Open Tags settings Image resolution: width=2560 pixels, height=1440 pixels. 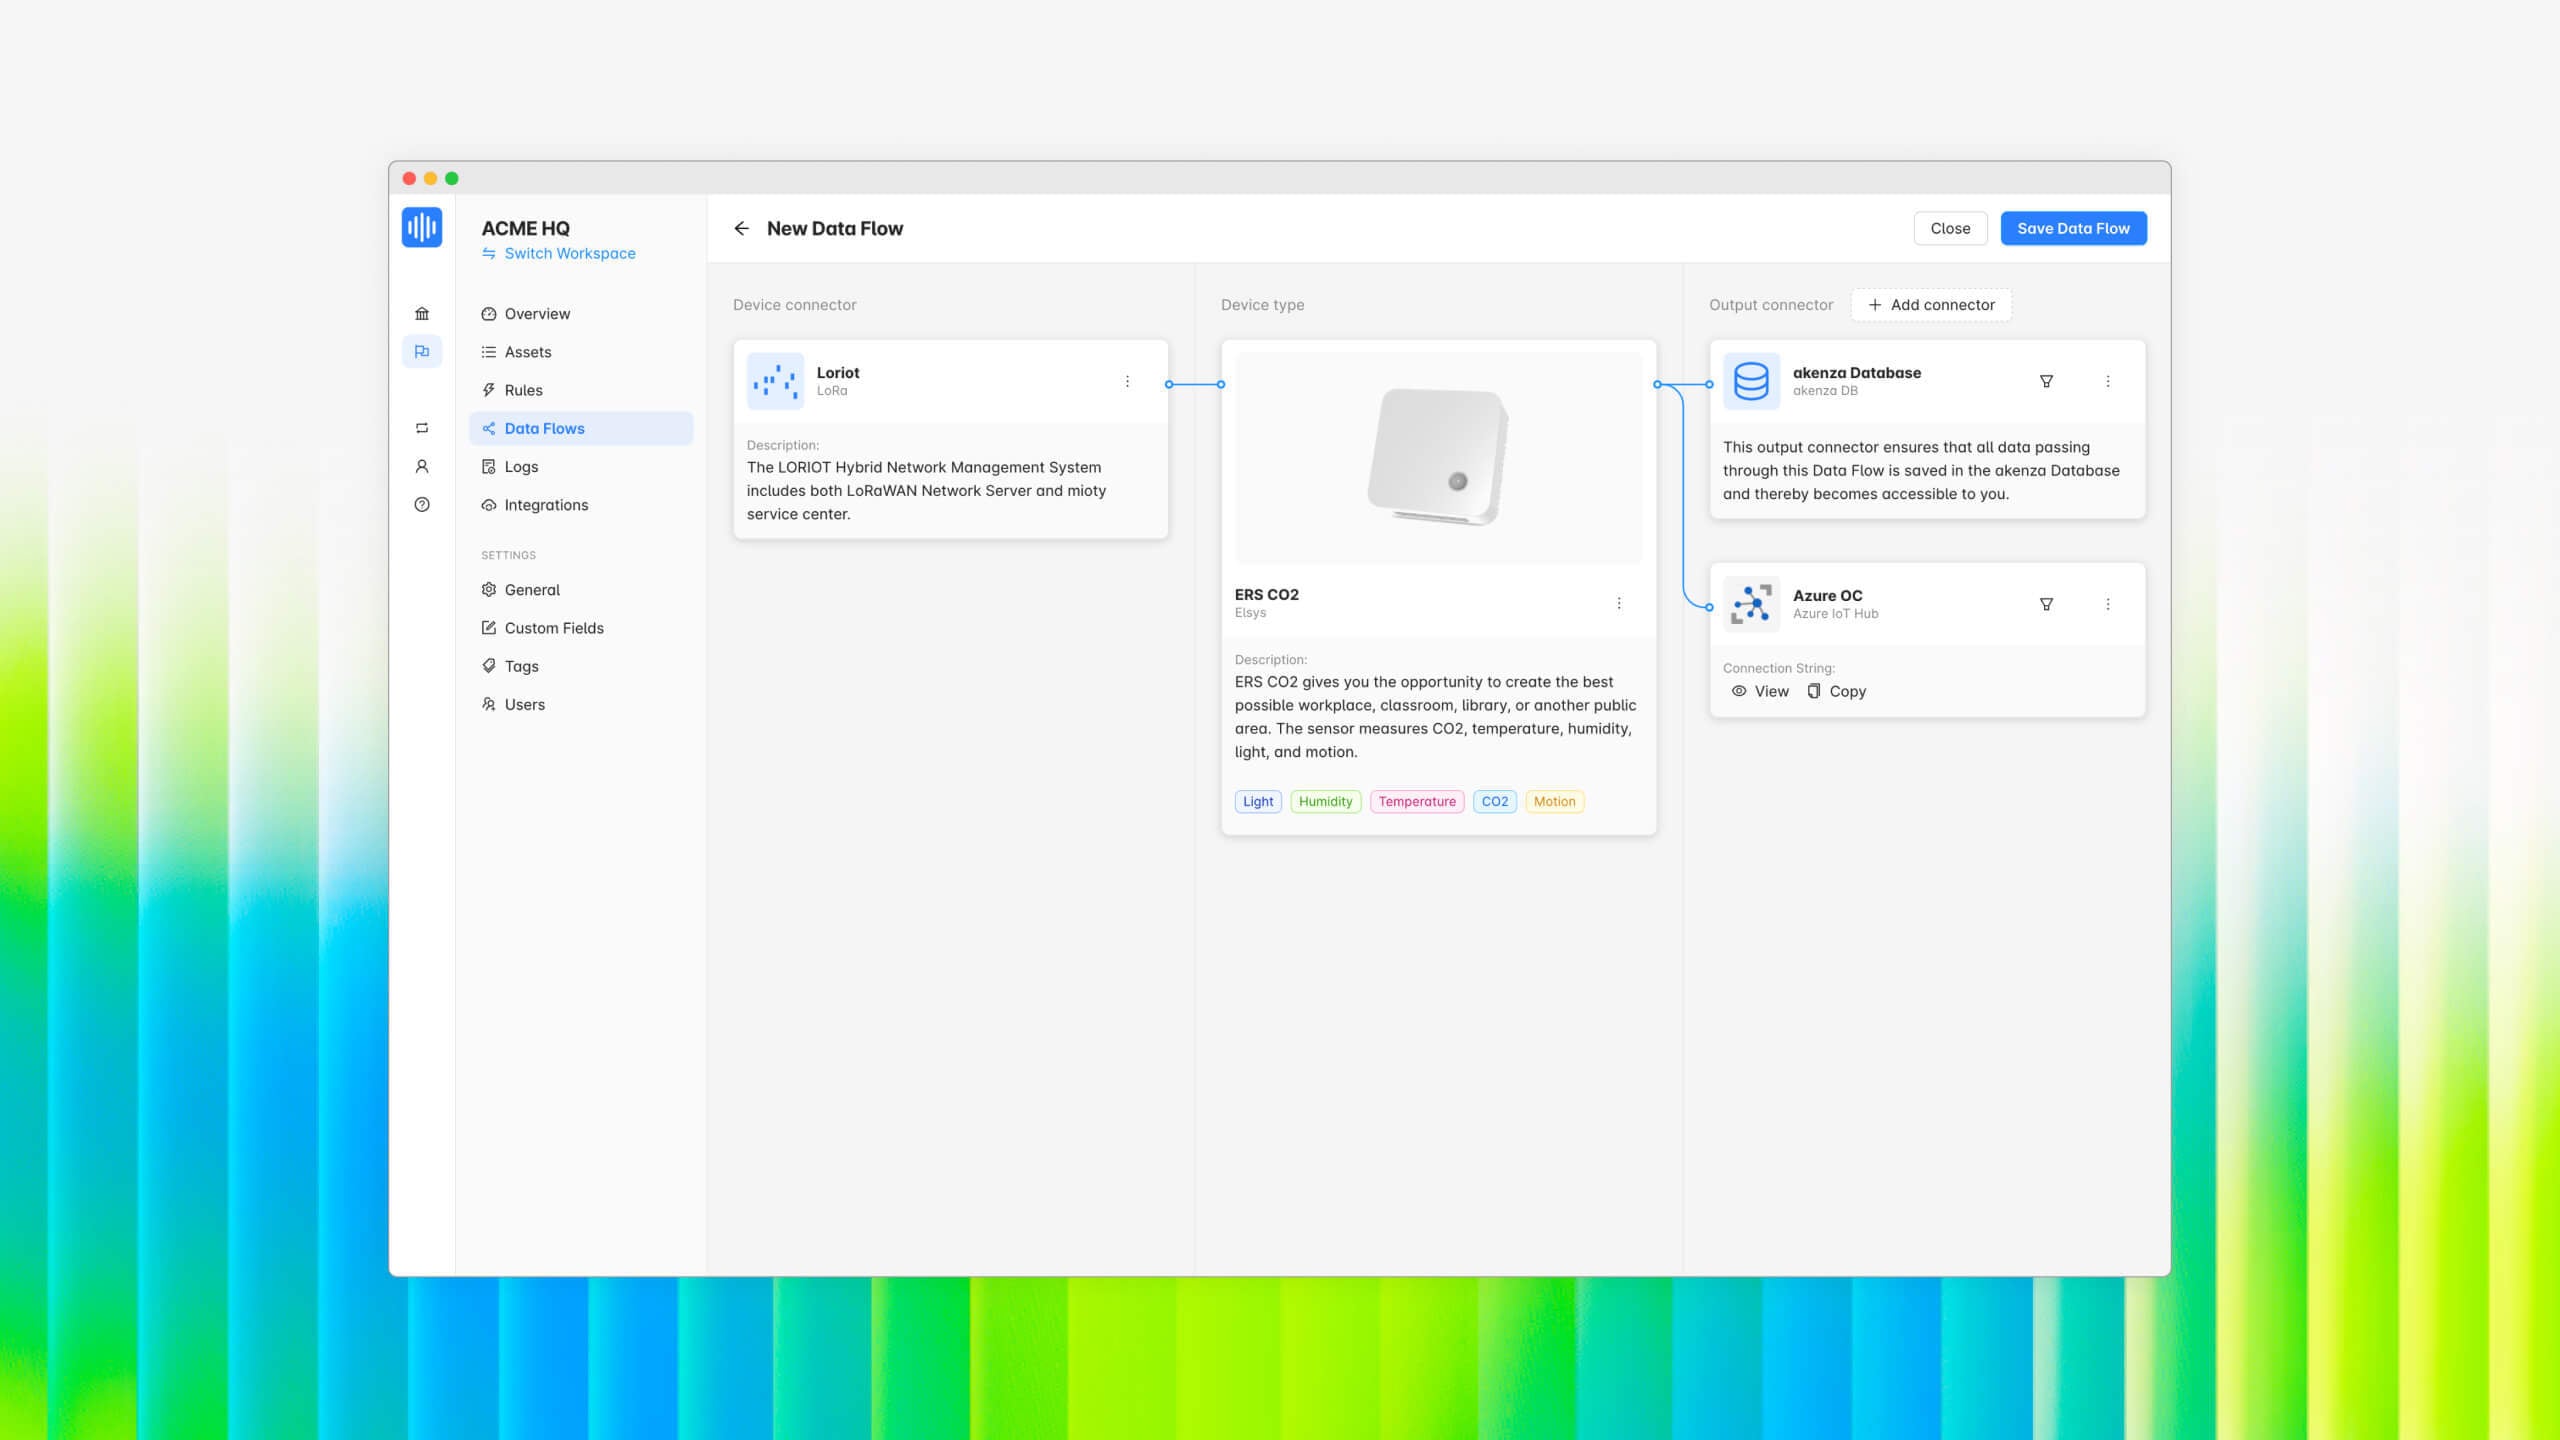pyautogui.click(x=580, y=666)
